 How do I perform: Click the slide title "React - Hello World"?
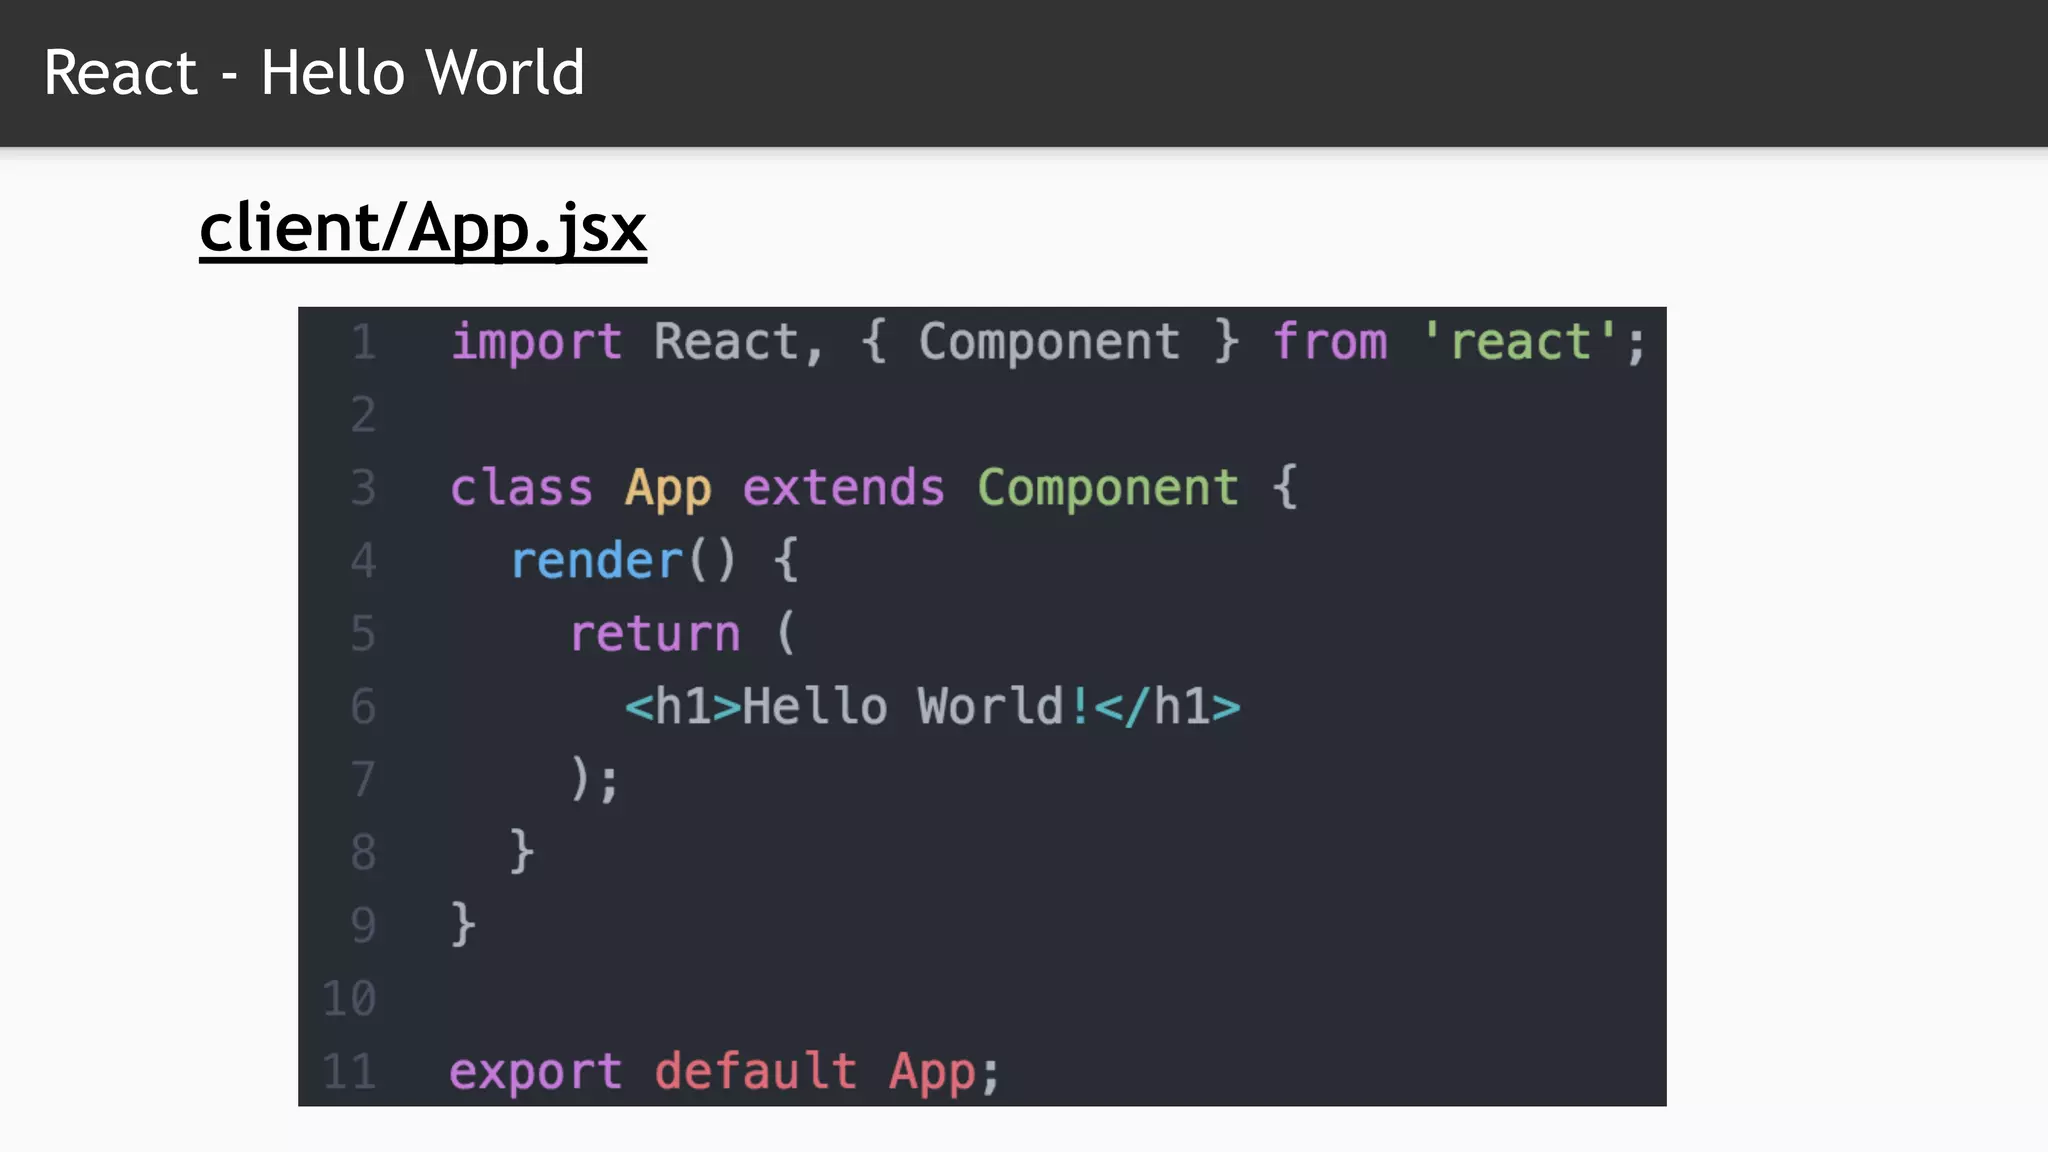coord(314,73)
